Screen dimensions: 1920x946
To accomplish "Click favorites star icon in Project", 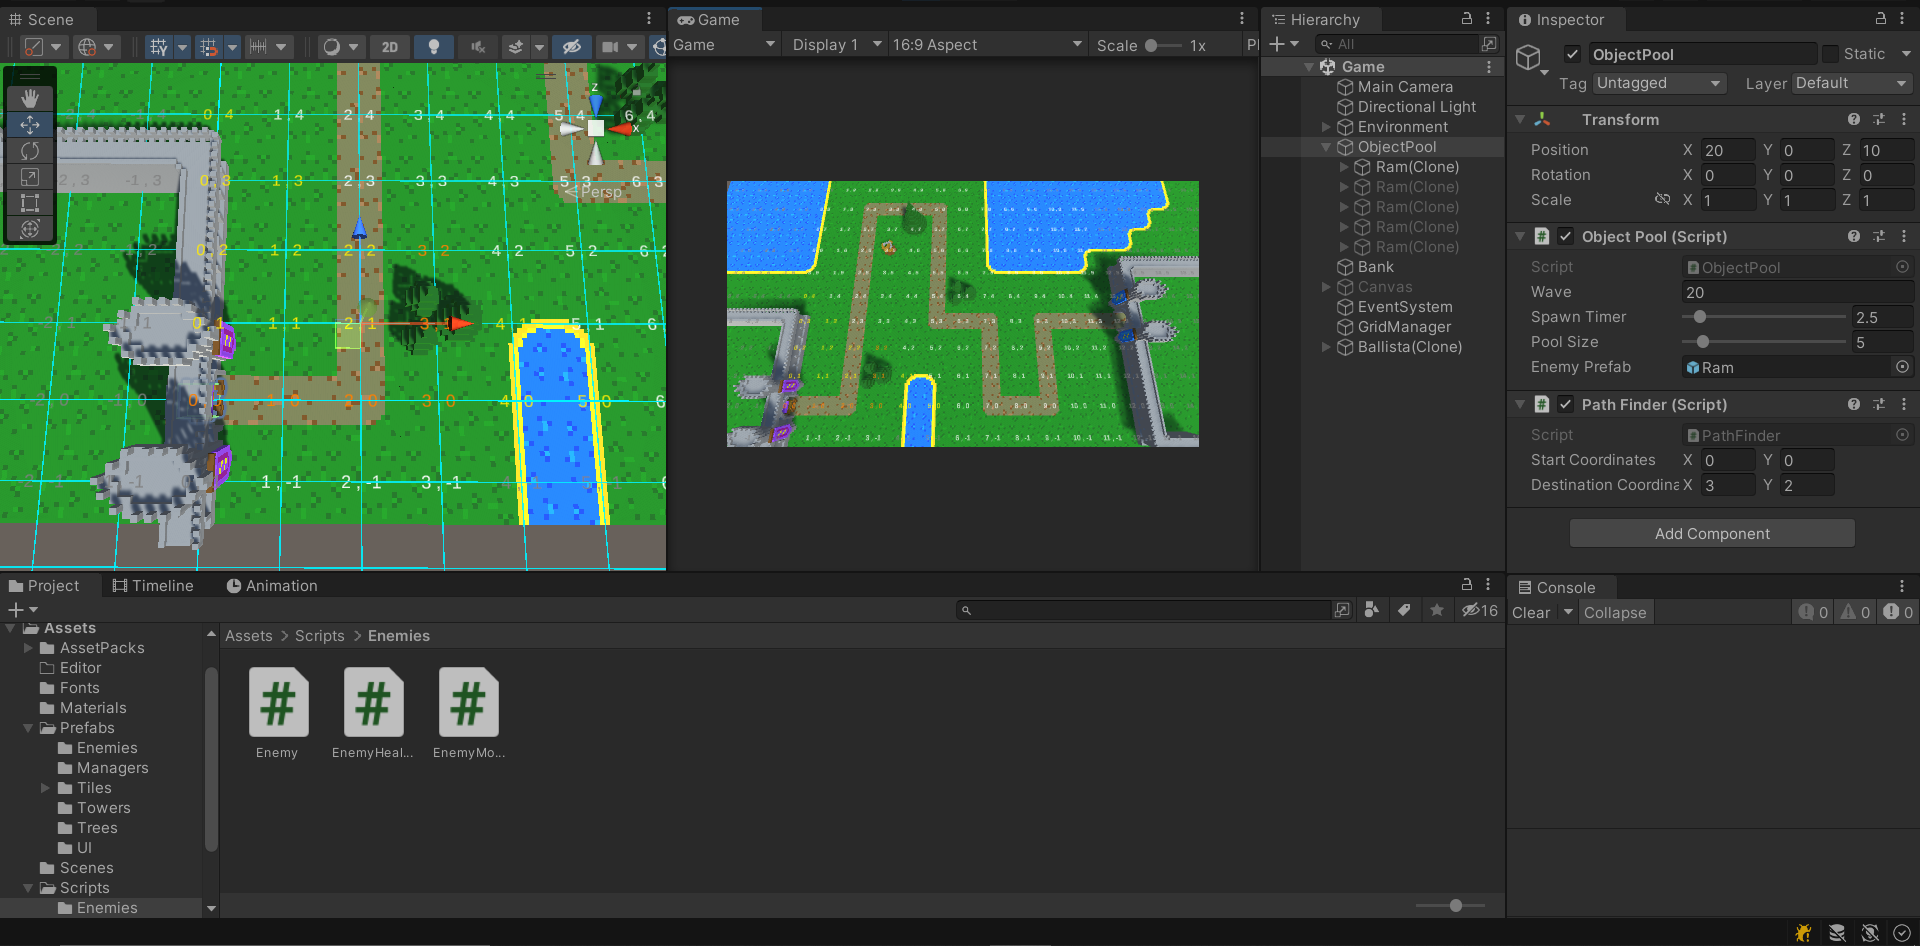I will click(1437, 610).
